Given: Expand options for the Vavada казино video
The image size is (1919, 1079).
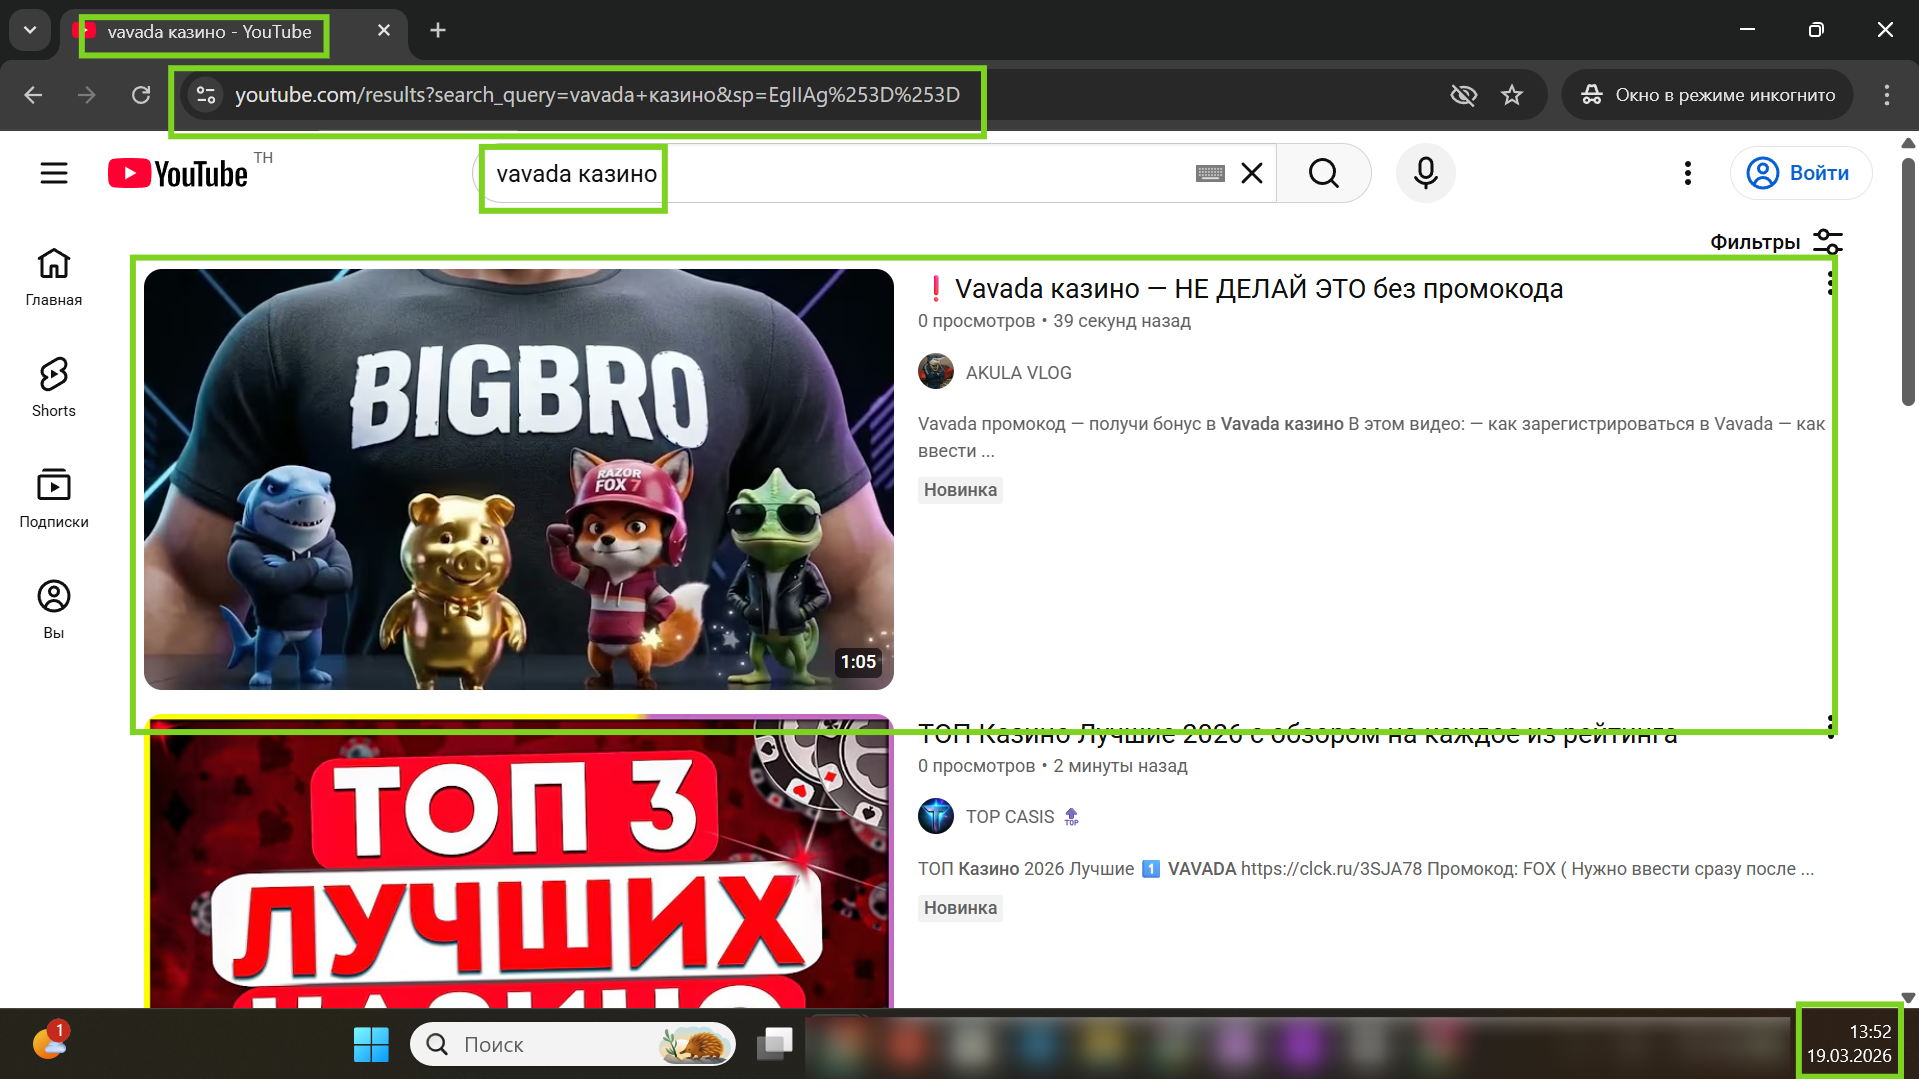Looking at the screenshot, I should click(1830, 284).
